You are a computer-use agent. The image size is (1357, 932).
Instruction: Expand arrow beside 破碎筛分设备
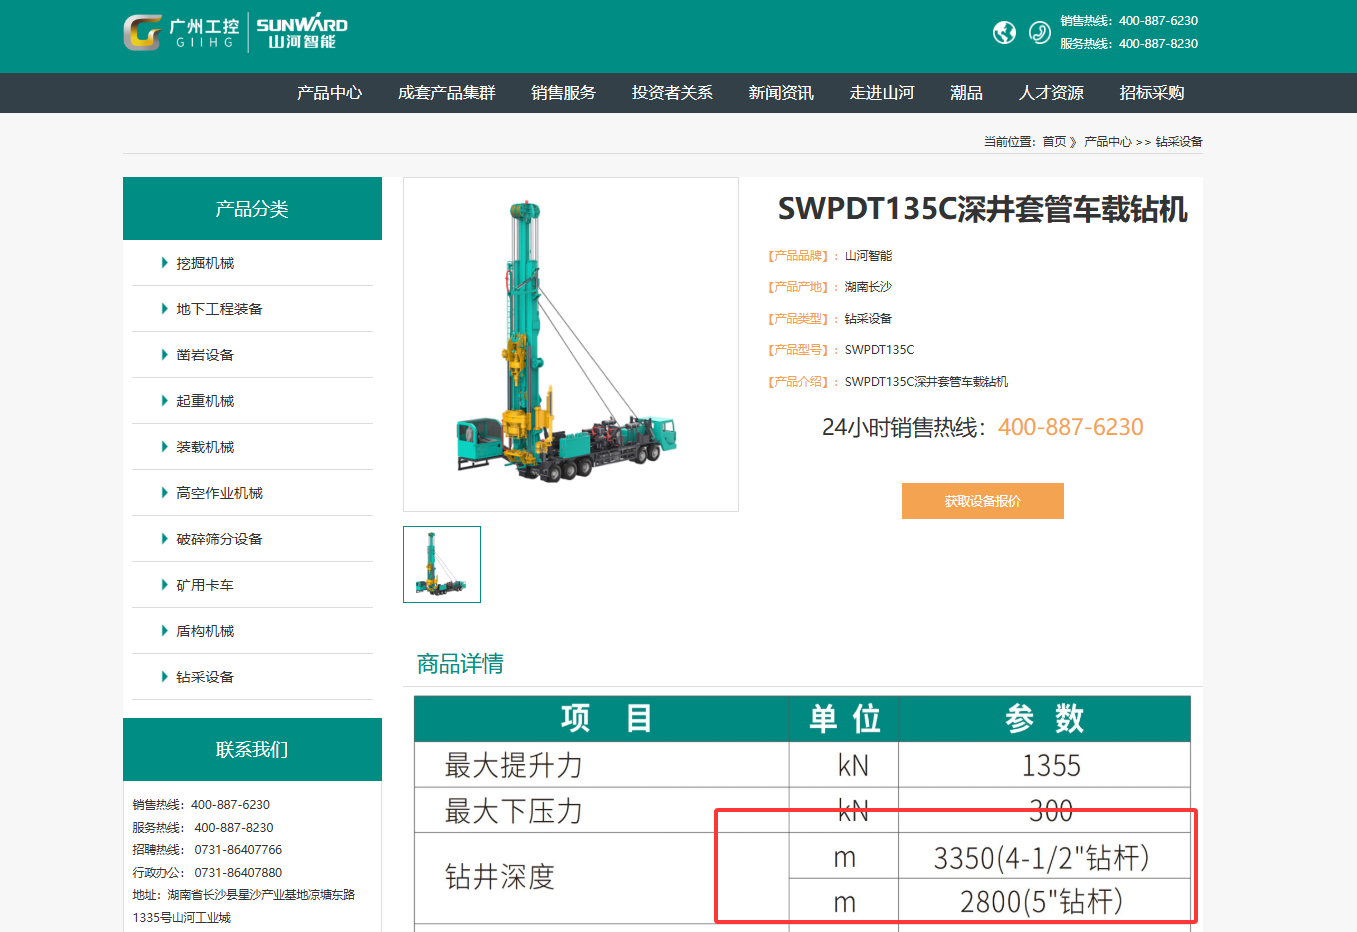(x=164, y=539)
